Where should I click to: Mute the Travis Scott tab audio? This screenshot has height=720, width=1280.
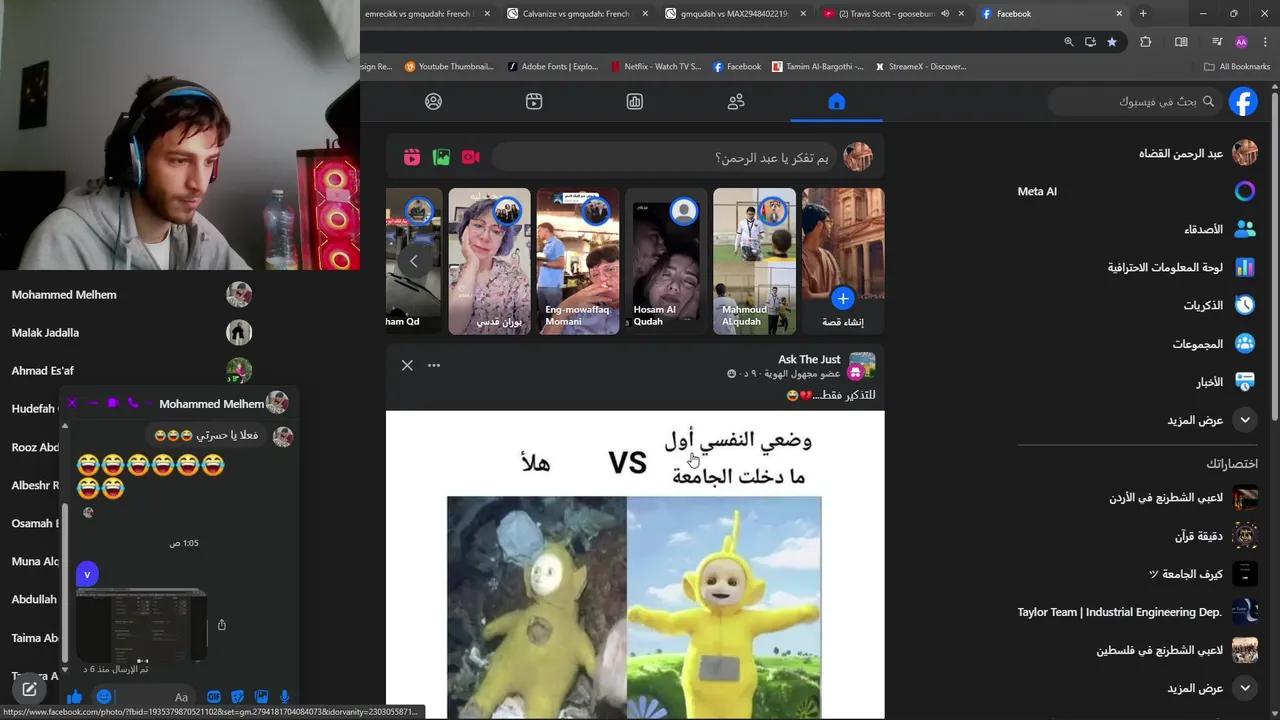pos(945,14)
